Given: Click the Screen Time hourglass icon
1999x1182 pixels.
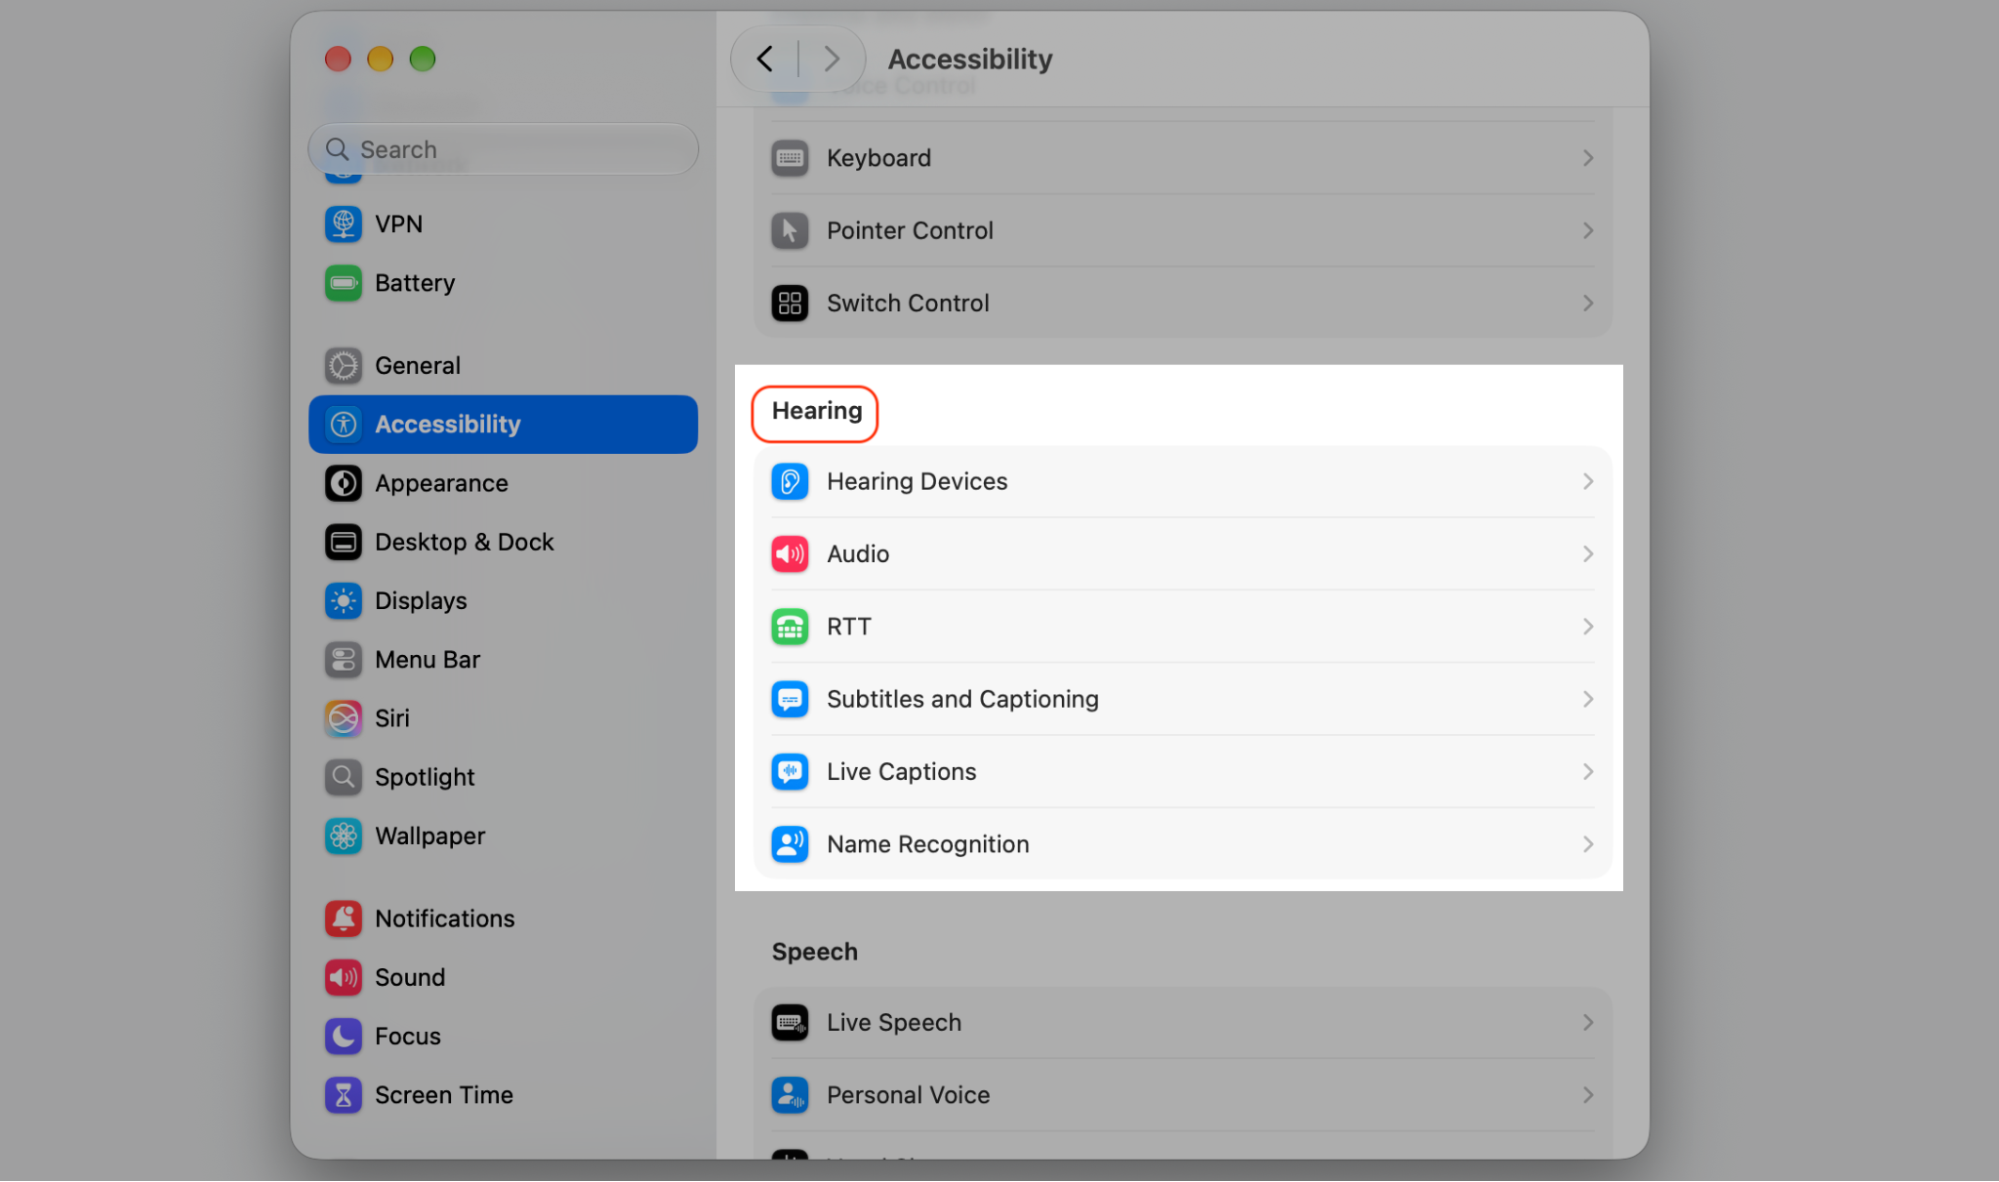Looking at the screenshot, I should click(x=343, y=1095).
